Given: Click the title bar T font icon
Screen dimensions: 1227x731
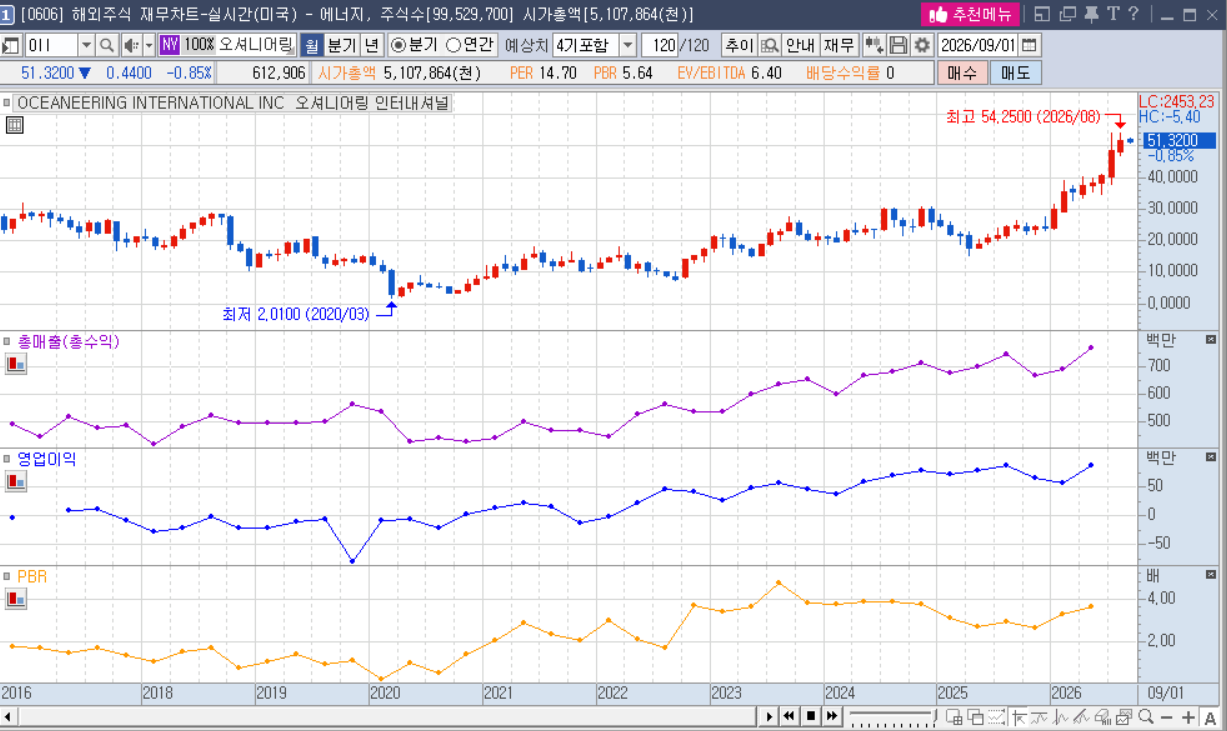Looking at the screenshot, I should pos(1112,14).
